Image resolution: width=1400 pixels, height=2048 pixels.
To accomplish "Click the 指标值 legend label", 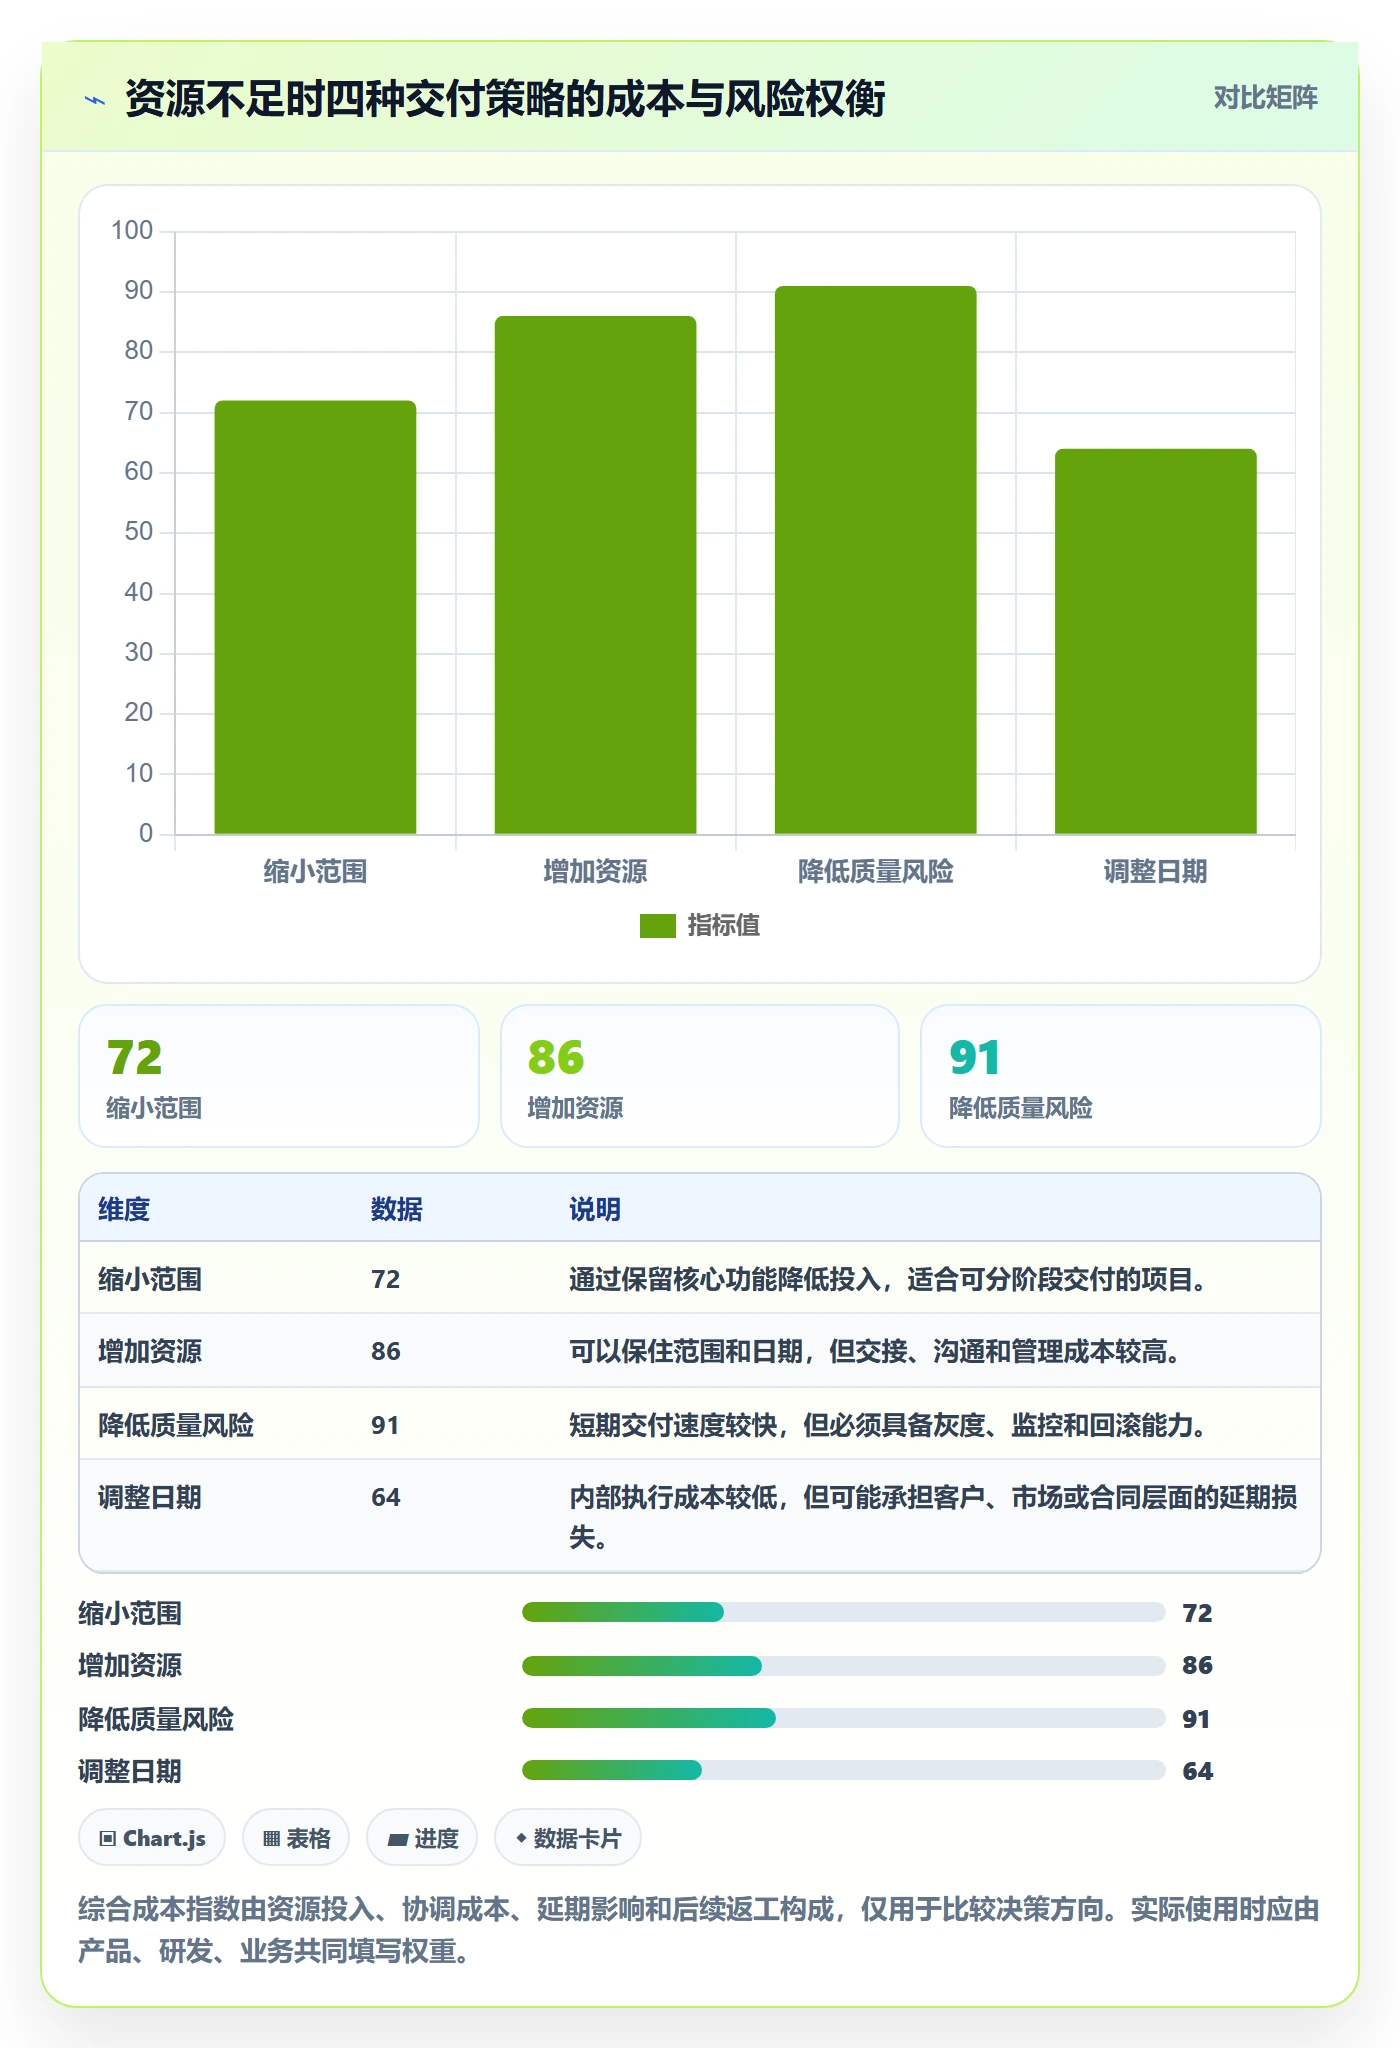I will tap(723, 926).
